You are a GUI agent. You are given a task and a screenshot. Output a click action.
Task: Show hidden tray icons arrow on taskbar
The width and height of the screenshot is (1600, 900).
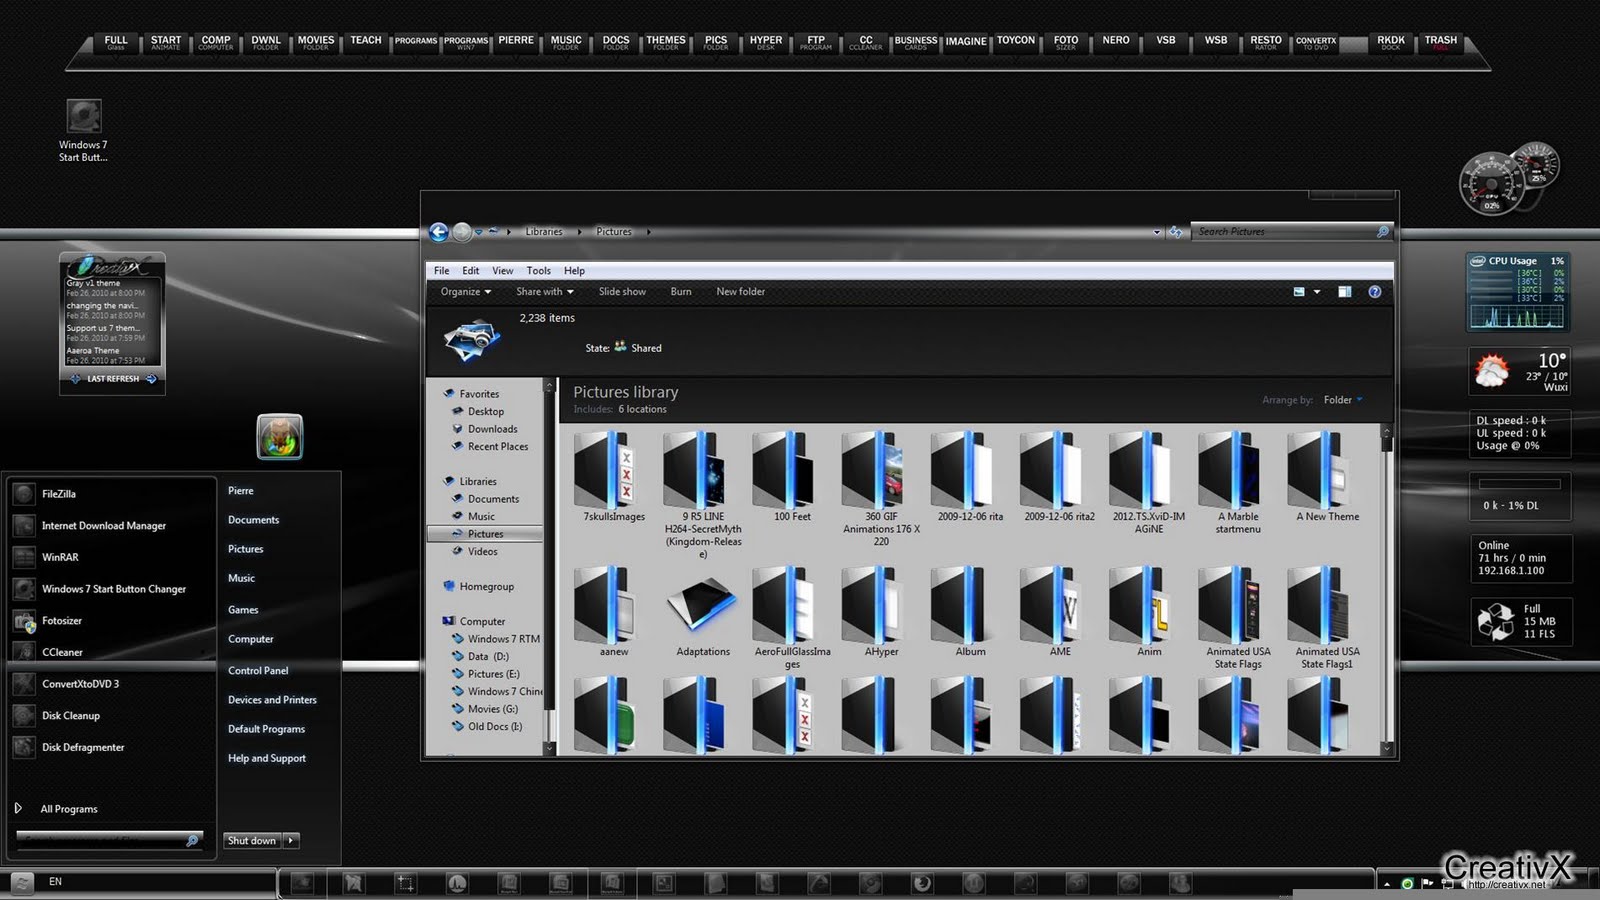[x=1386, y=884]
